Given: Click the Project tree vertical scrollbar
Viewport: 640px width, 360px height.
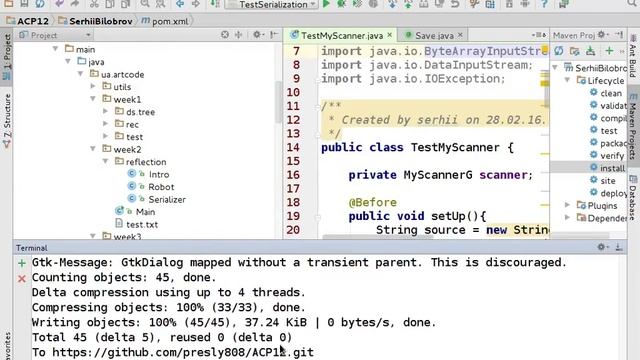Looking at the screenshot, I should coord(279,102).
